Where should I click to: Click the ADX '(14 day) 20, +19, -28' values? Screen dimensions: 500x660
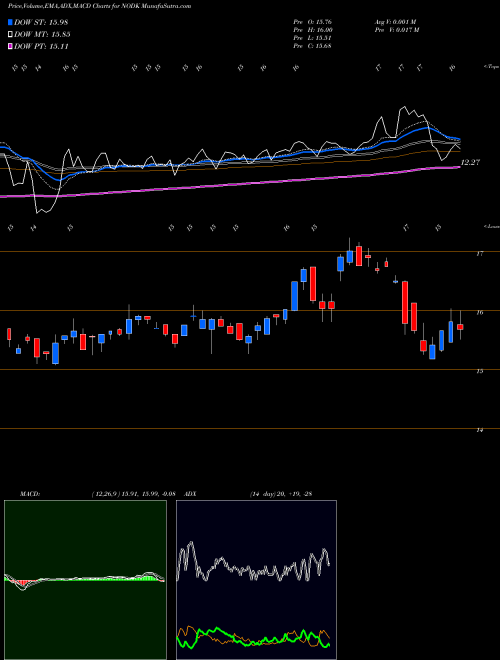coord(280,494)
